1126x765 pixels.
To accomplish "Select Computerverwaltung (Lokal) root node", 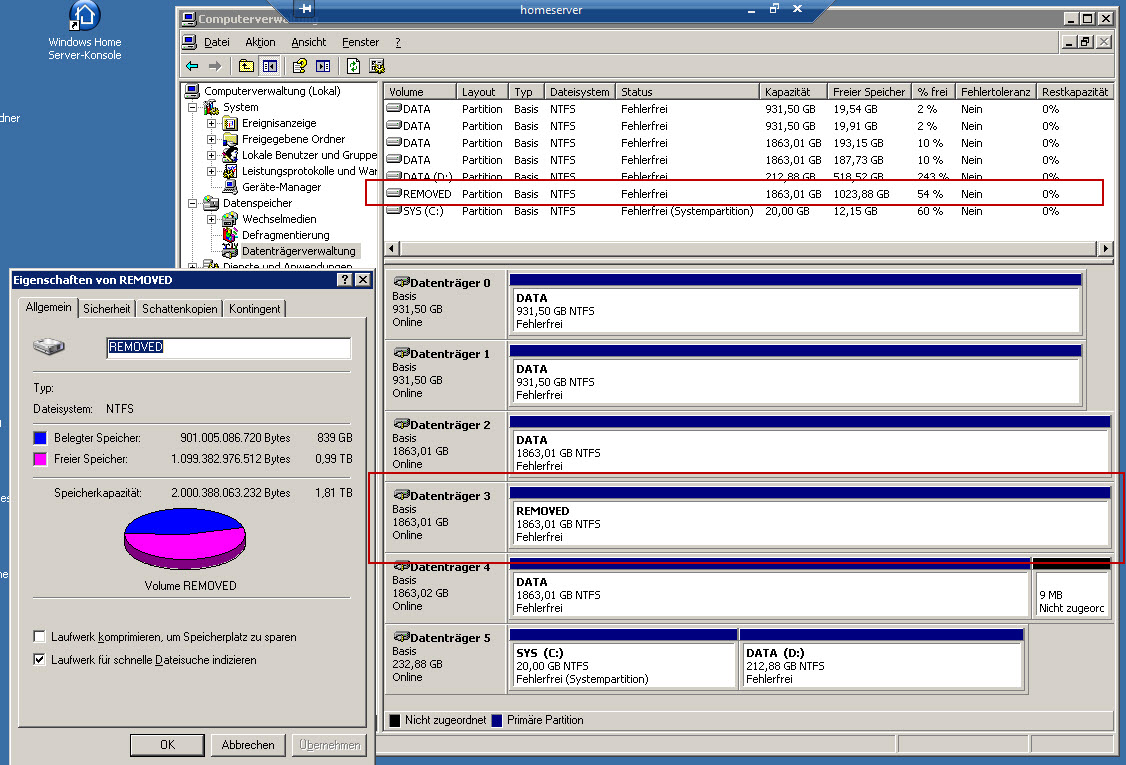I will (x=271, y=91).
